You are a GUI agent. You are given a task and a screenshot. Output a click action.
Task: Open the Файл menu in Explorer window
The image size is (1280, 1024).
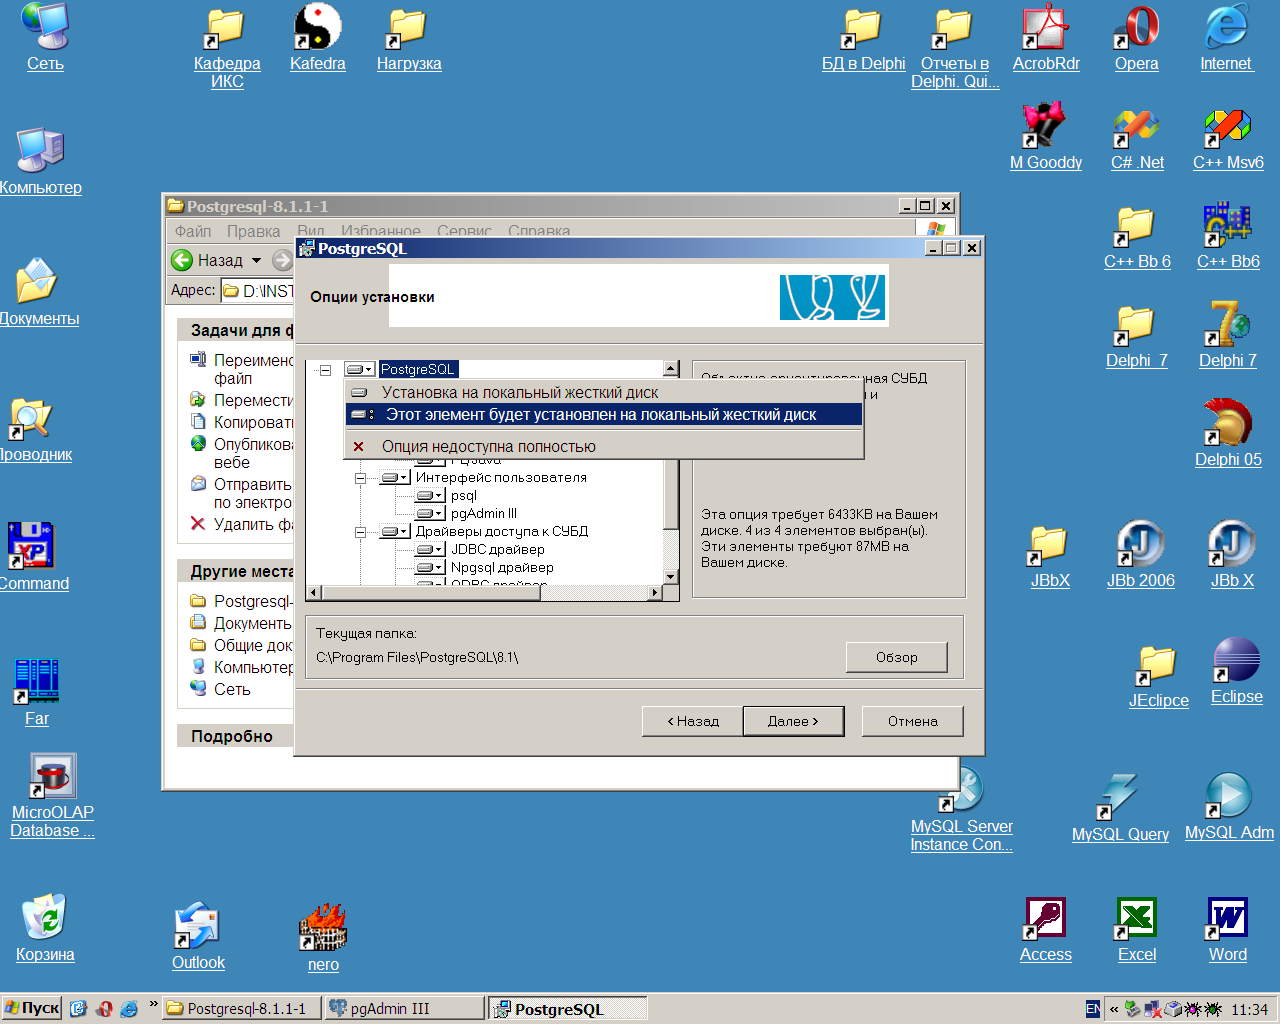click(193, 231)
